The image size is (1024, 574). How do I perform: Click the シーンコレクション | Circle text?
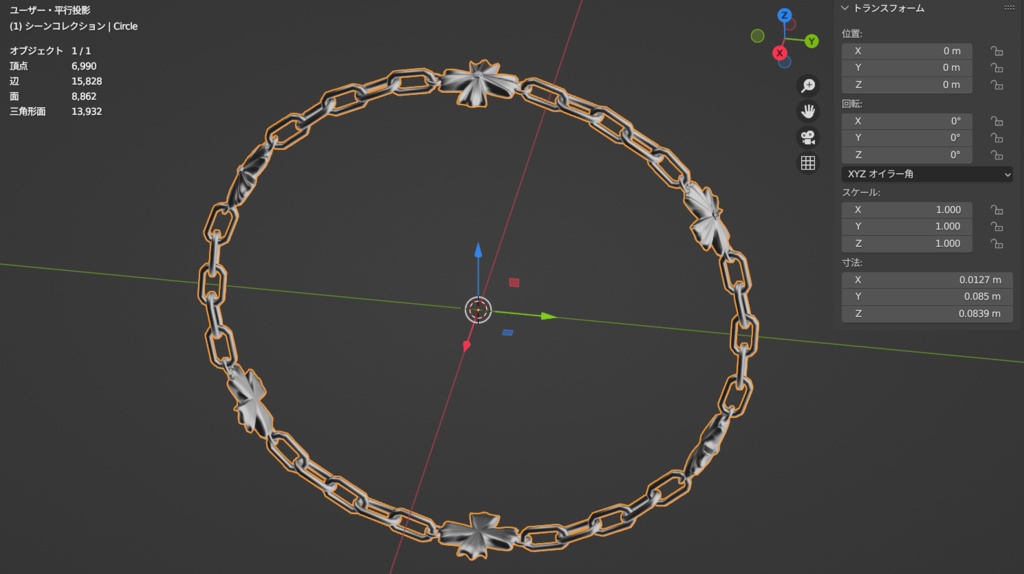(x=81, y=26)
